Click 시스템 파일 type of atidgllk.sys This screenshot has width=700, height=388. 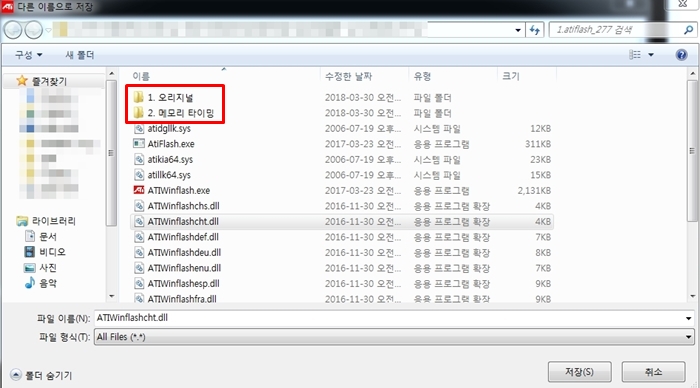(437, 129)
